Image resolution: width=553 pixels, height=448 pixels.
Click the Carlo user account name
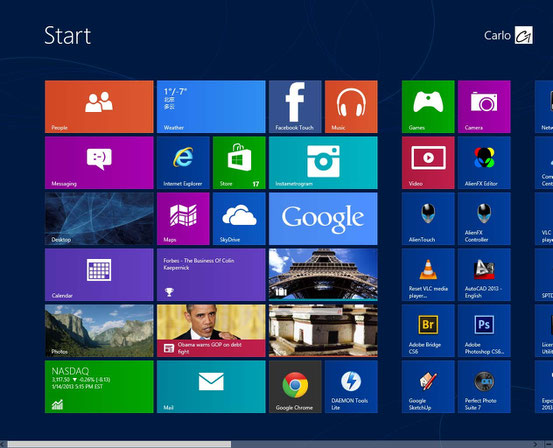[497, 35]
